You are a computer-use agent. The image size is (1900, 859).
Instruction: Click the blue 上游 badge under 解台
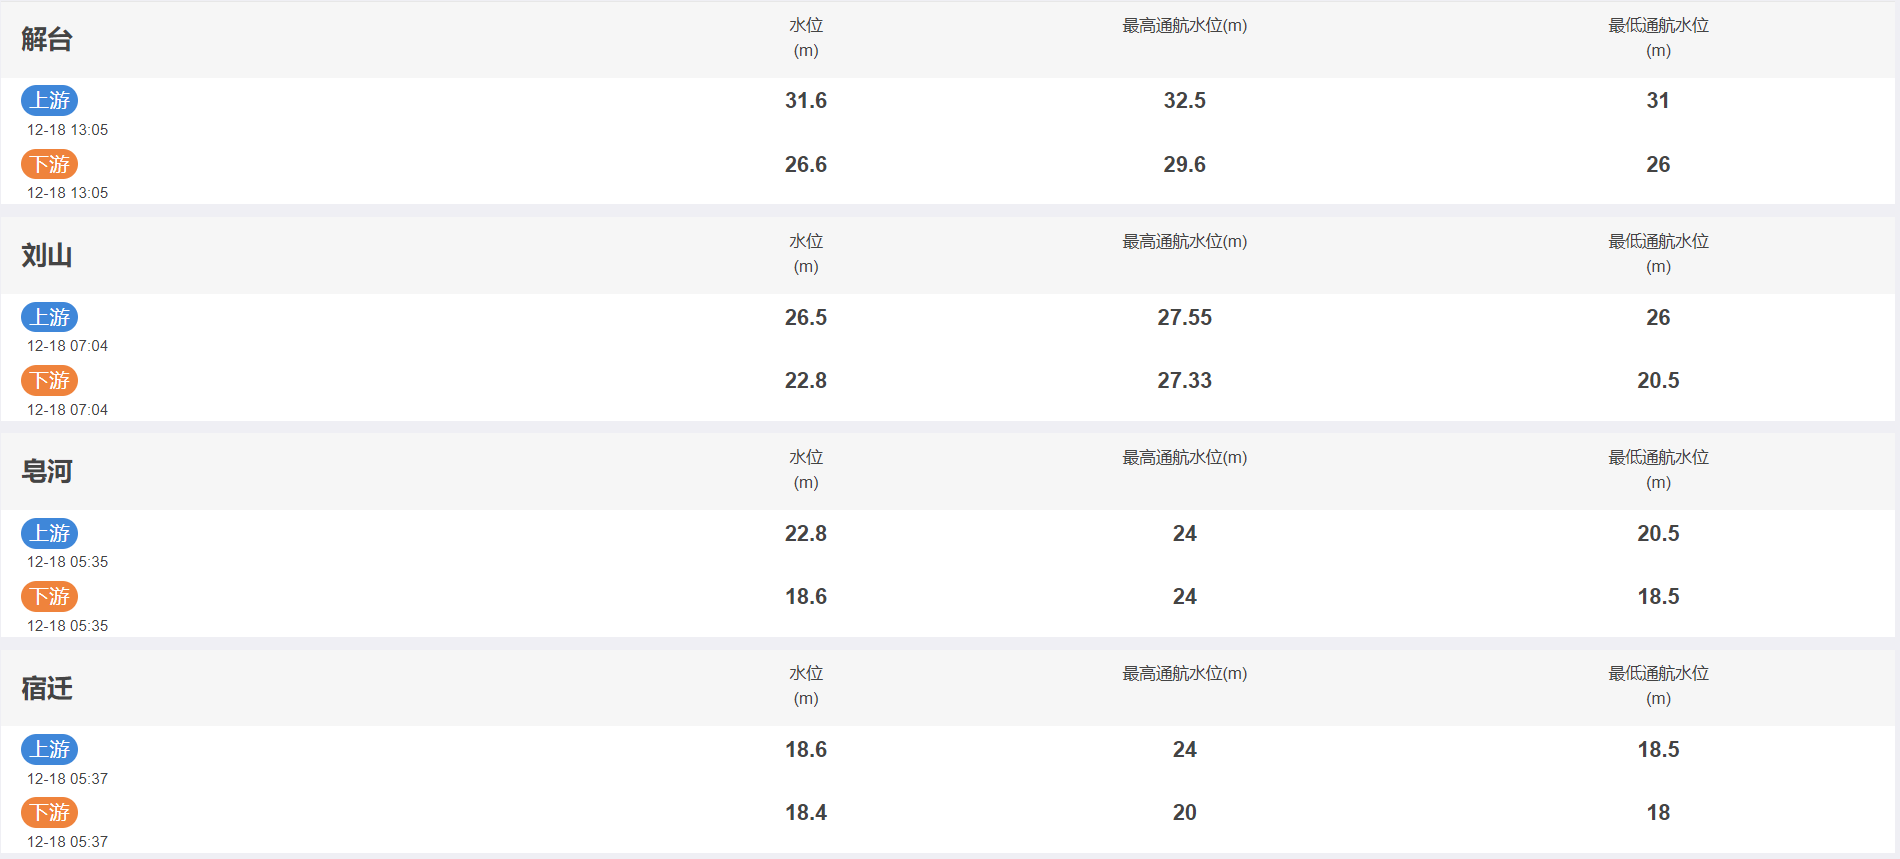pos(49,100)
